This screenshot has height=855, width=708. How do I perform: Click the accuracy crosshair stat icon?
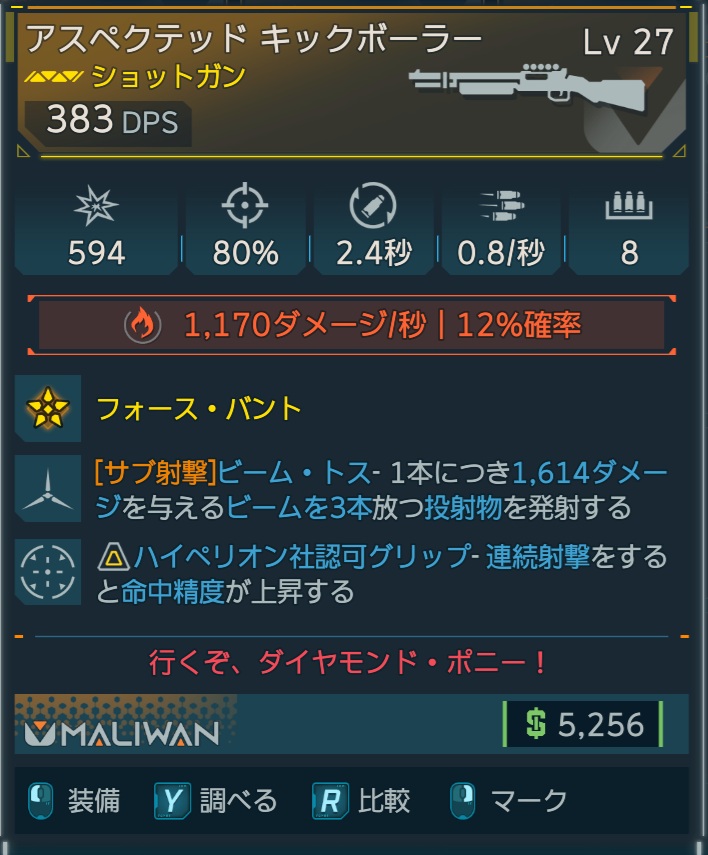click(x=245, y=205)
